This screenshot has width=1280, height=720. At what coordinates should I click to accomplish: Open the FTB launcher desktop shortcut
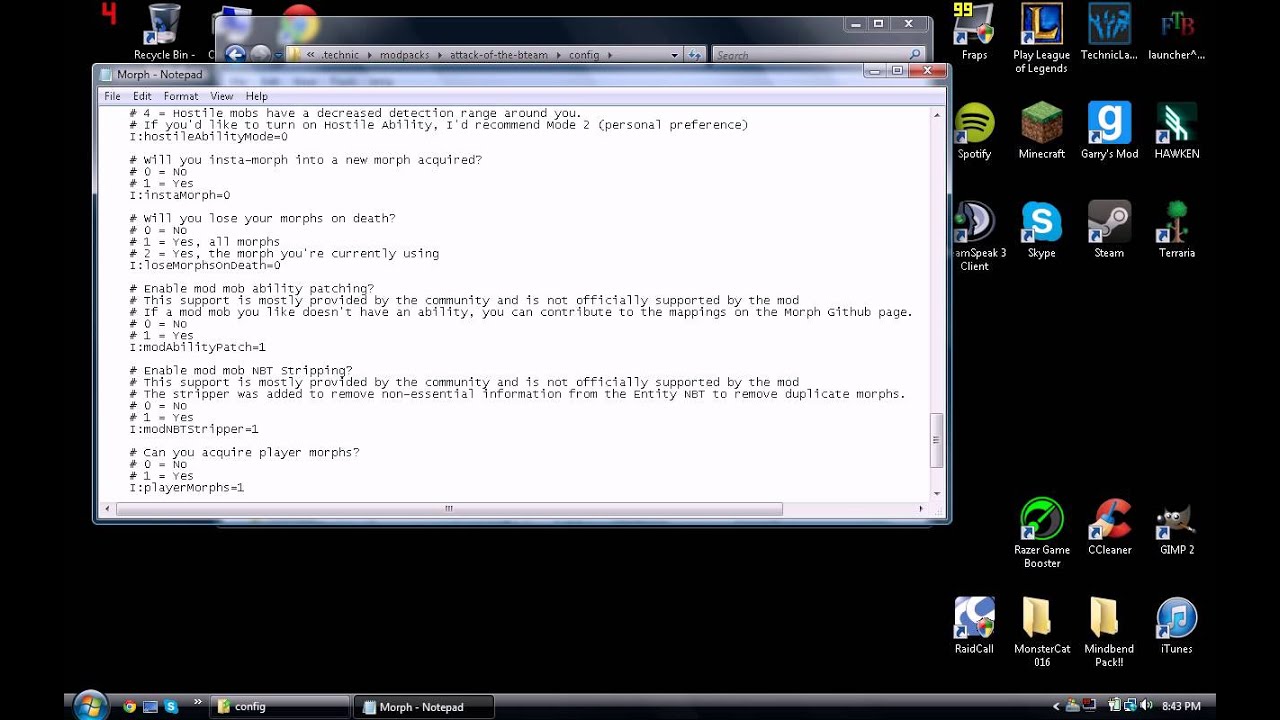[1177, 32]
